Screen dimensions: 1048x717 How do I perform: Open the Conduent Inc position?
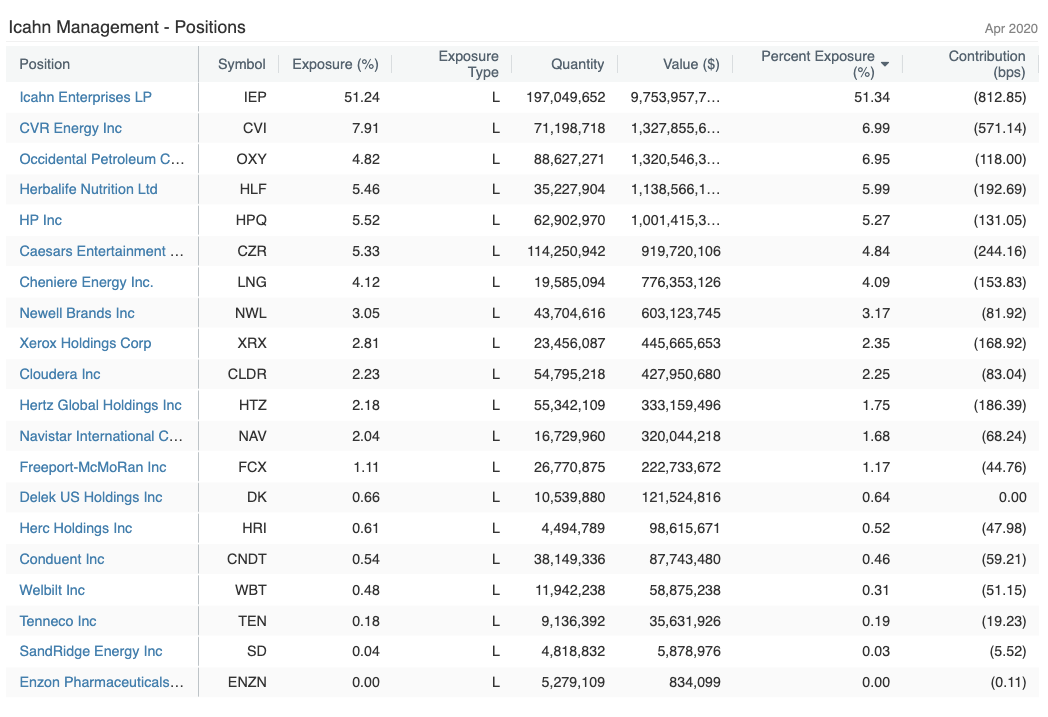(x=61, y=559)
